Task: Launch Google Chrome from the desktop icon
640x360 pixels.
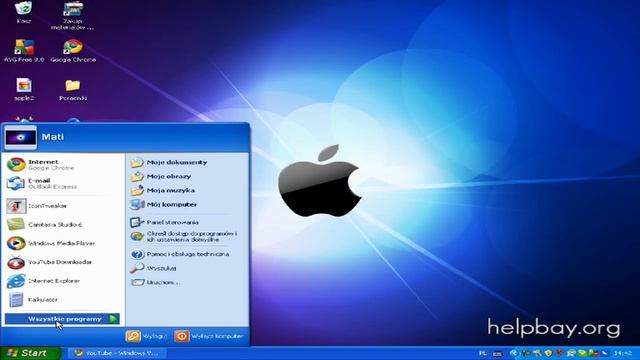Action: coord(73,51)
